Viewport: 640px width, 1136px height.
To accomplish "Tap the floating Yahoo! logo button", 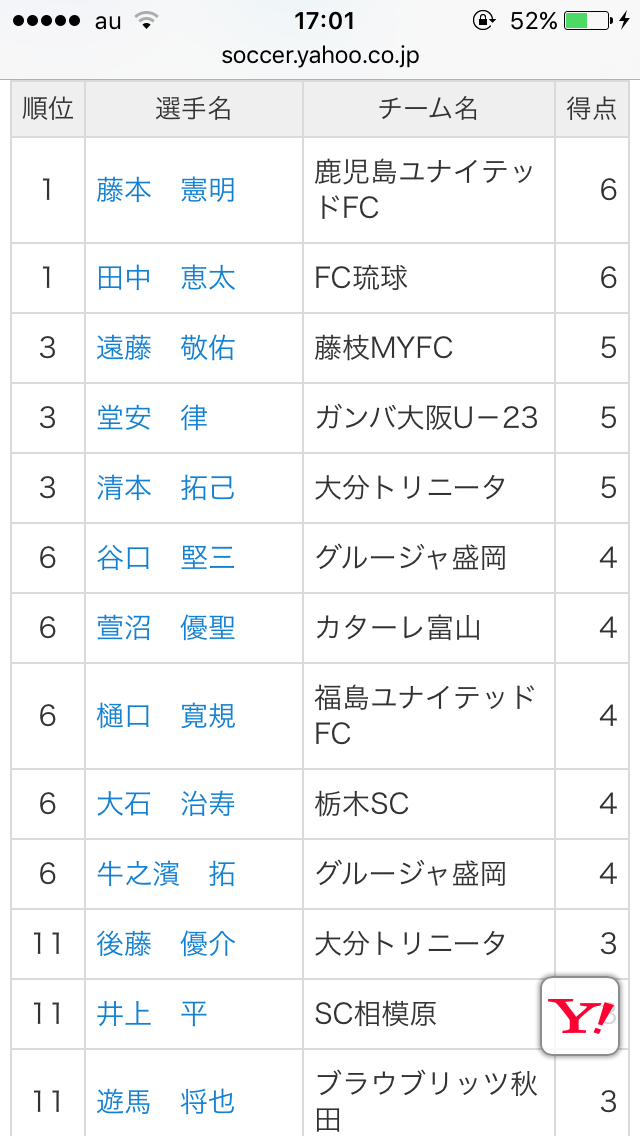I will click(x=580, y=1017).
